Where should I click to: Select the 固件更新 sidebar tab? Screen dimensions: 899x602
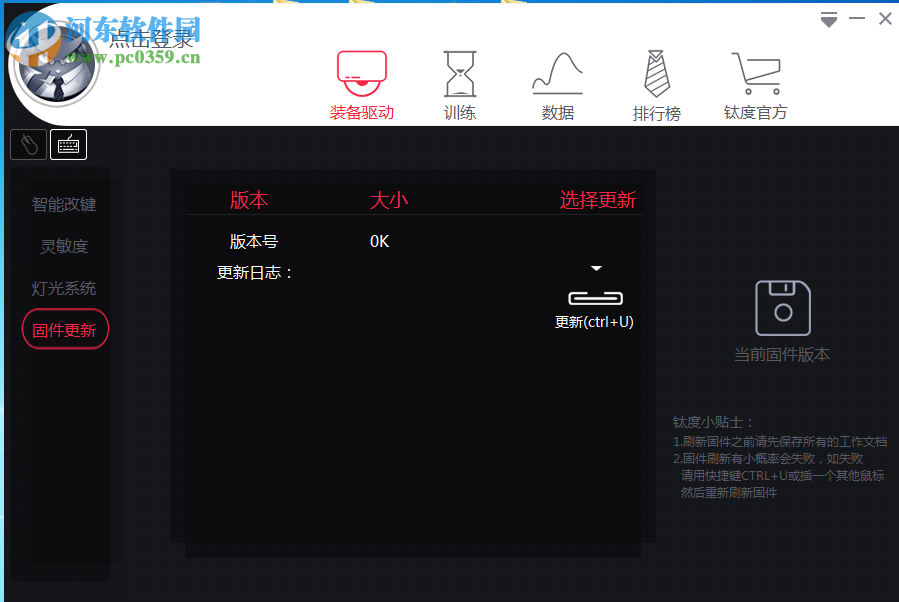click(65, 329)
